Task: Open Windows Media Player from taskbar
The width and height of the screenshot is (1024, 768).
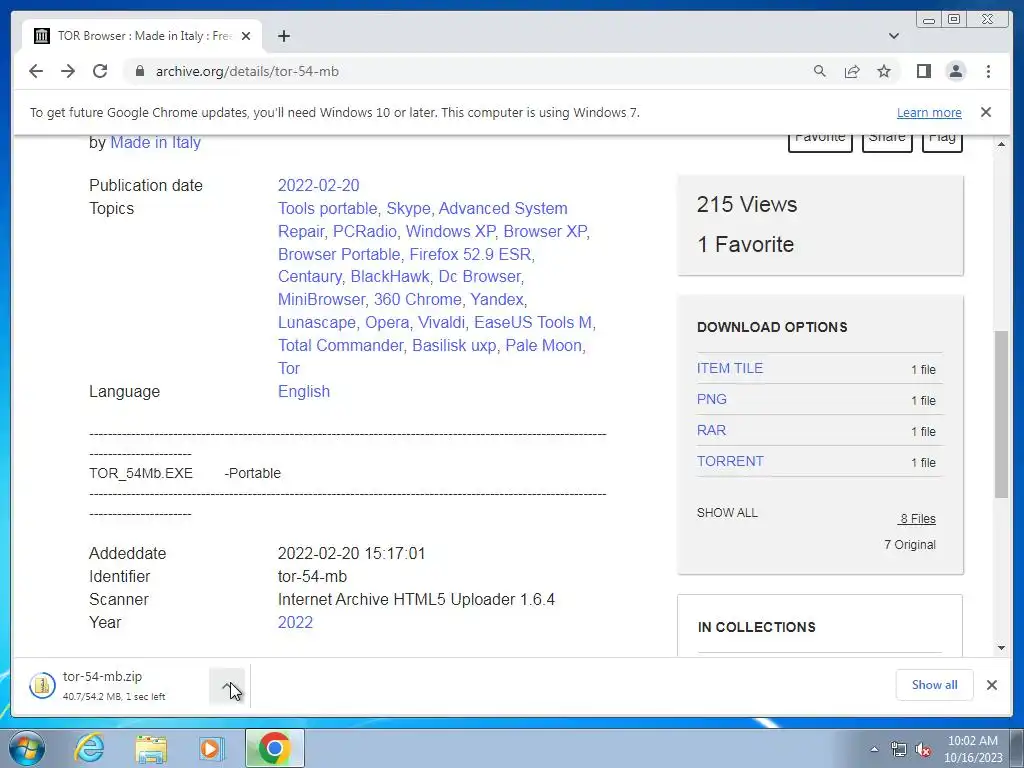Action: click(x=211, y=748)
